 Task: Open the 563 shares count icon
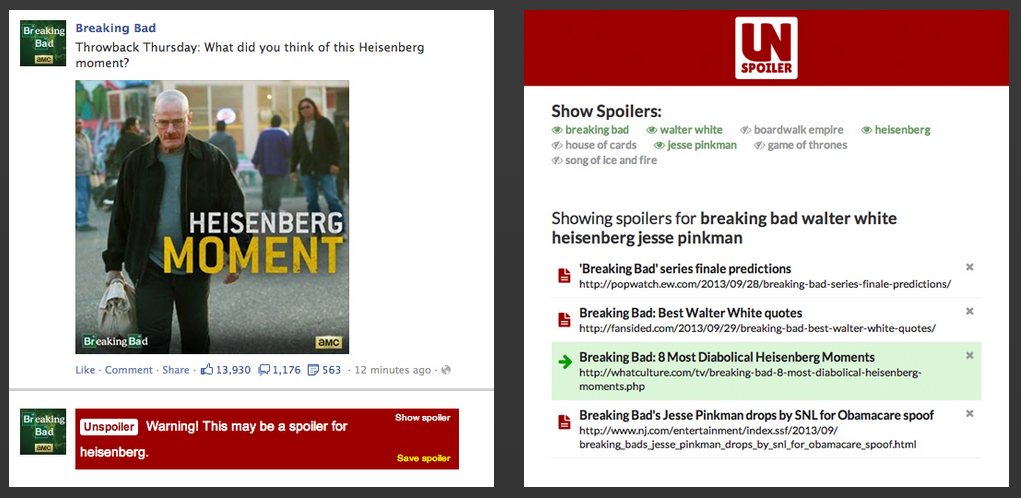click(x=324, y=370)
